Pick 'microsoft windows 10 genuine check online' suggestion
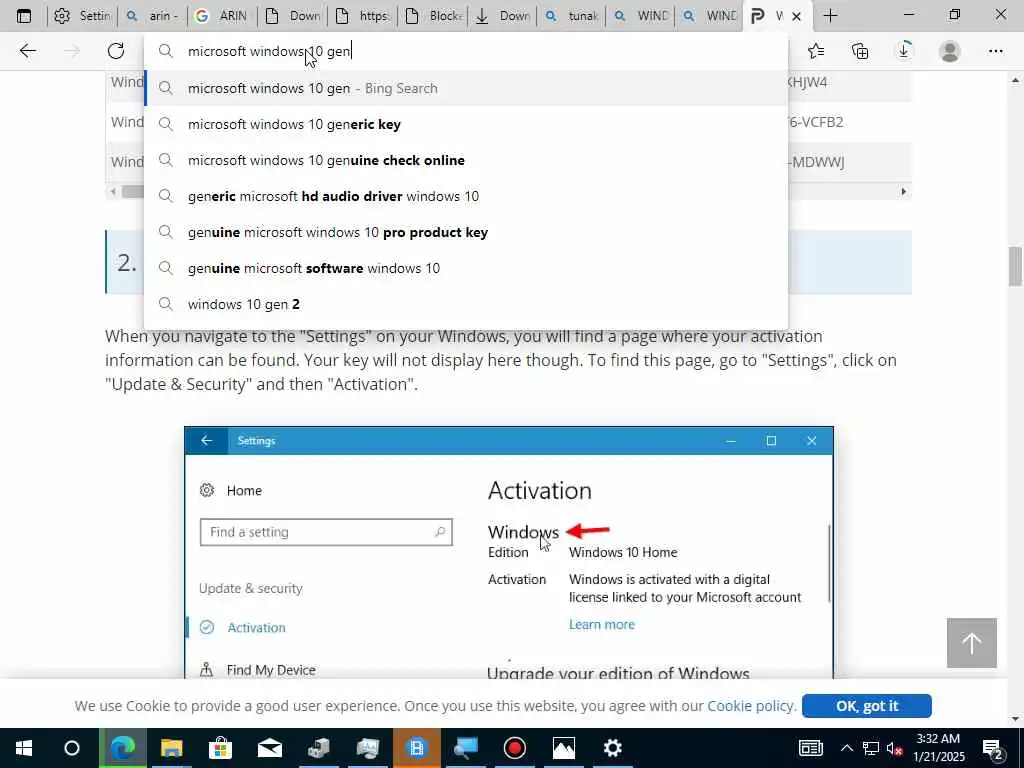This screenshot has width=1024, height=768. click(466, 160)
